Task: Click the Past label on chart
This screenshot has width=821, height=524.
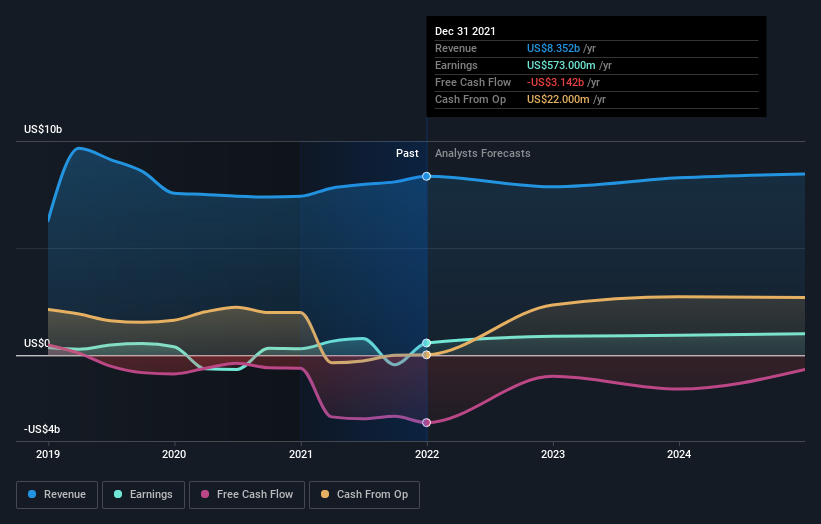Action: pyautogui.click(x=407, y=153)
